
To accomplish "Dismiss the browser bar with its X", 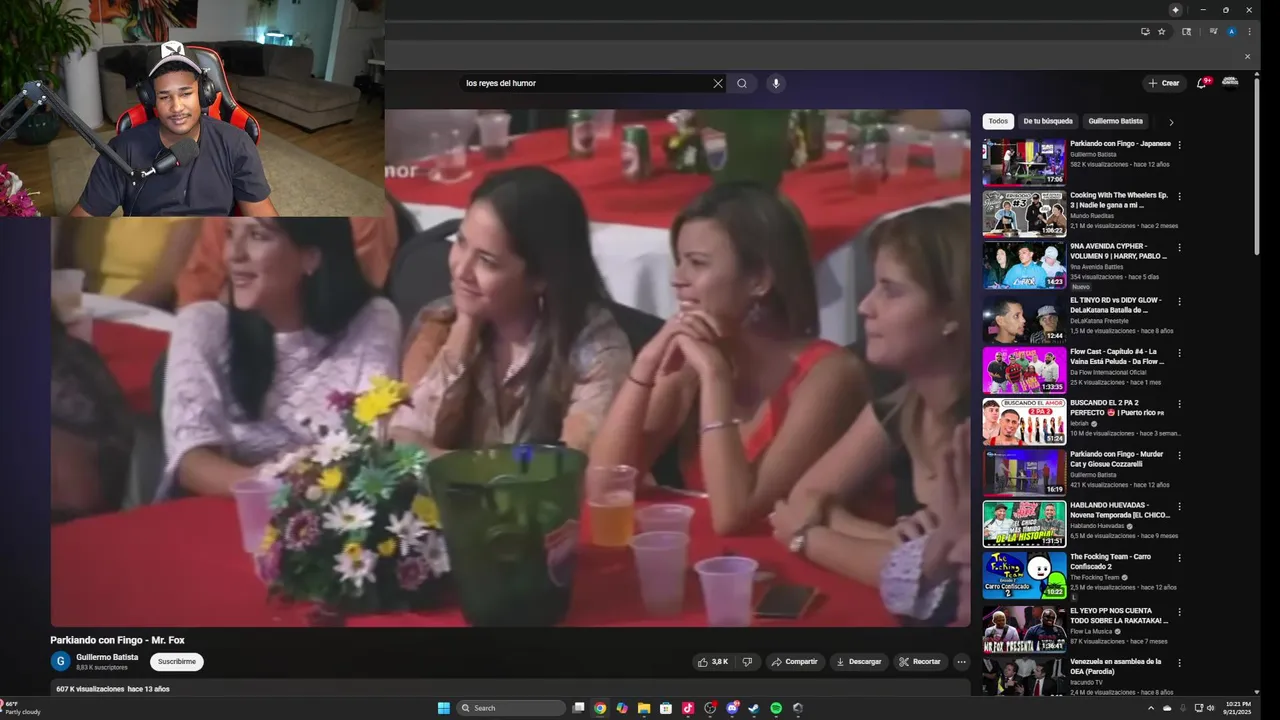I will point(1247,56).
